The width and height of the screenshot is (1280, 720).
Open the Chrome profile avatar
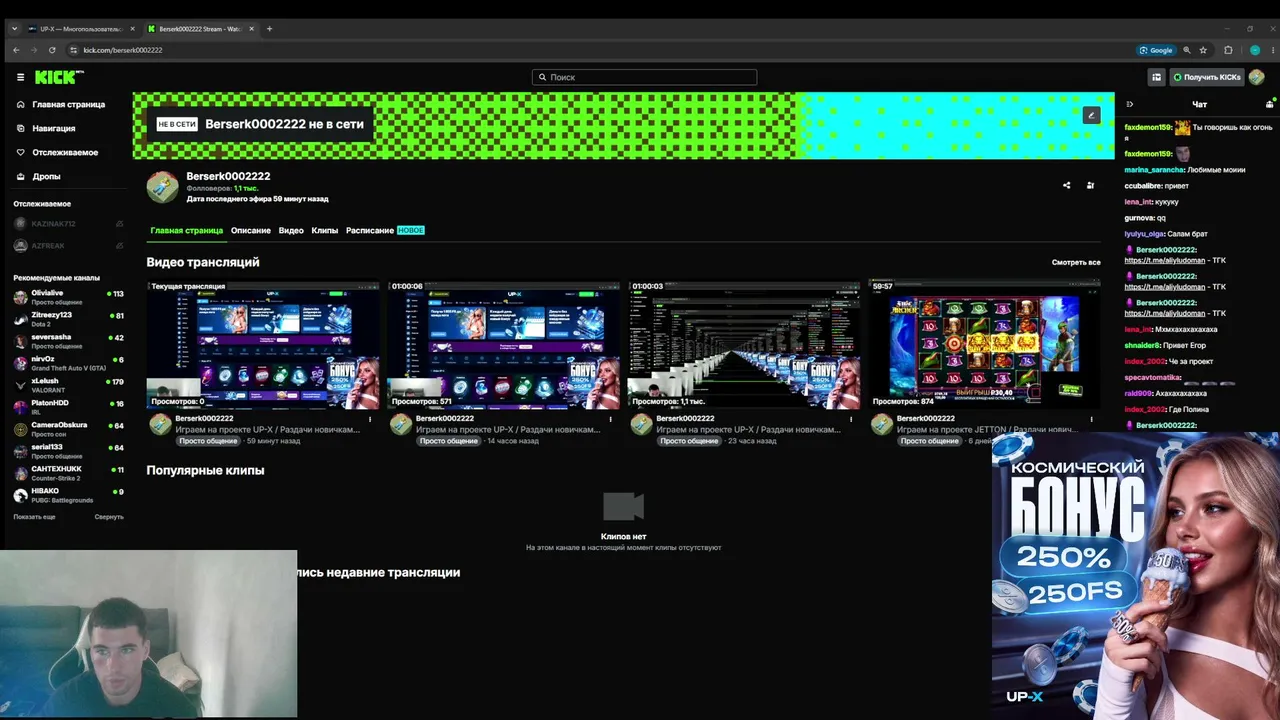coord(1255,50)
